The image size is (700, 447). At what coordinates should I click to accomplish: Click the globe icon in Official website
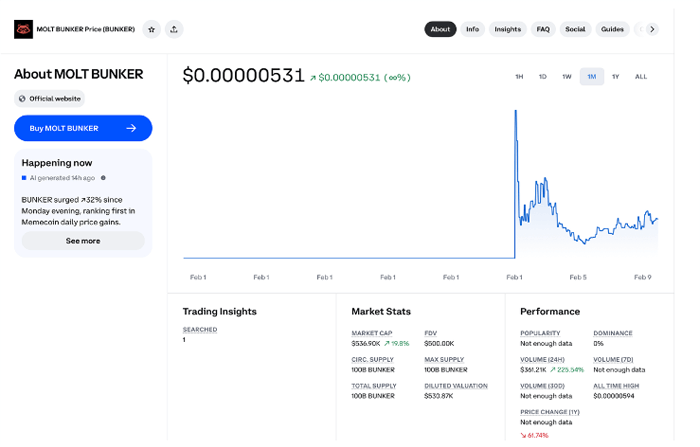point(22,99)
